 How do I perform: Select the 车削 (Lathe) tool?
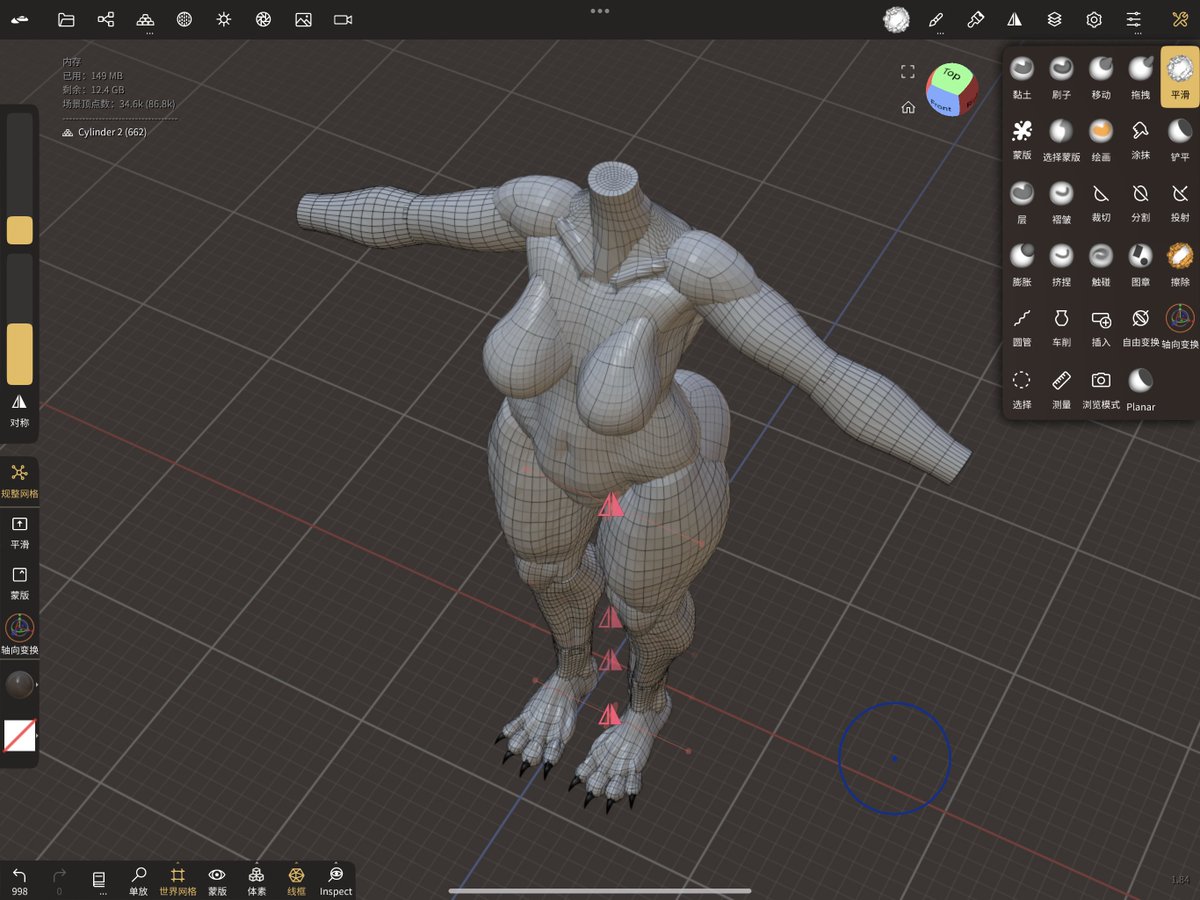pos(1061,326)
